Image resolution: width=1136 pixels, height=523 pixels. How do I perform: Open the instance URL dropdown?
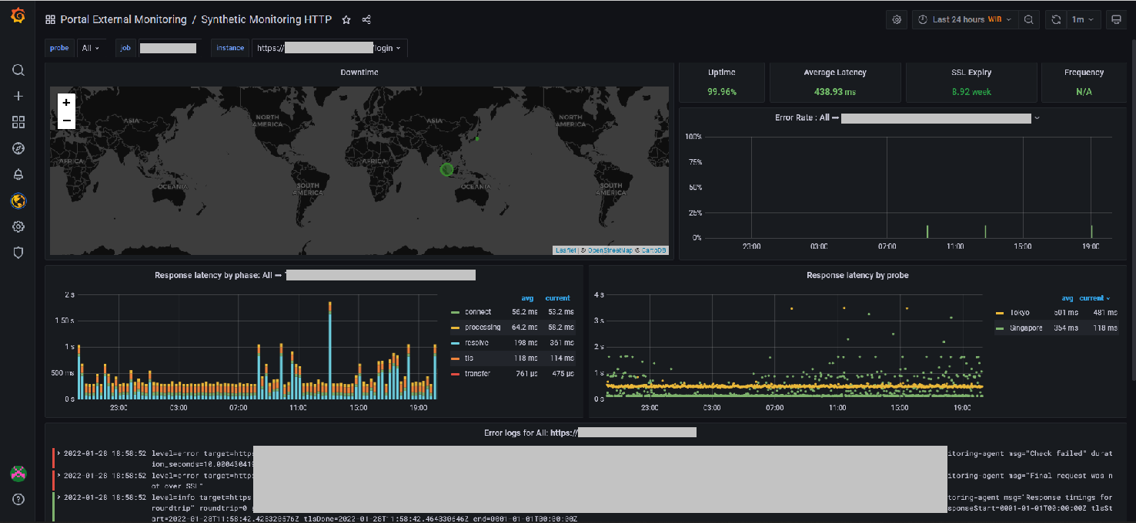[330, 48]
